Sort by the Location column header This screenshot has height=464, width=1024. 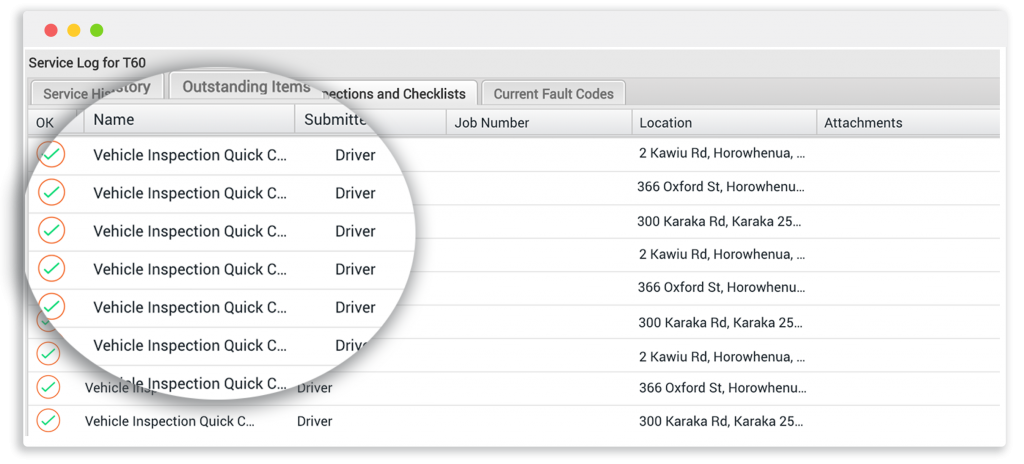point(724,123)
